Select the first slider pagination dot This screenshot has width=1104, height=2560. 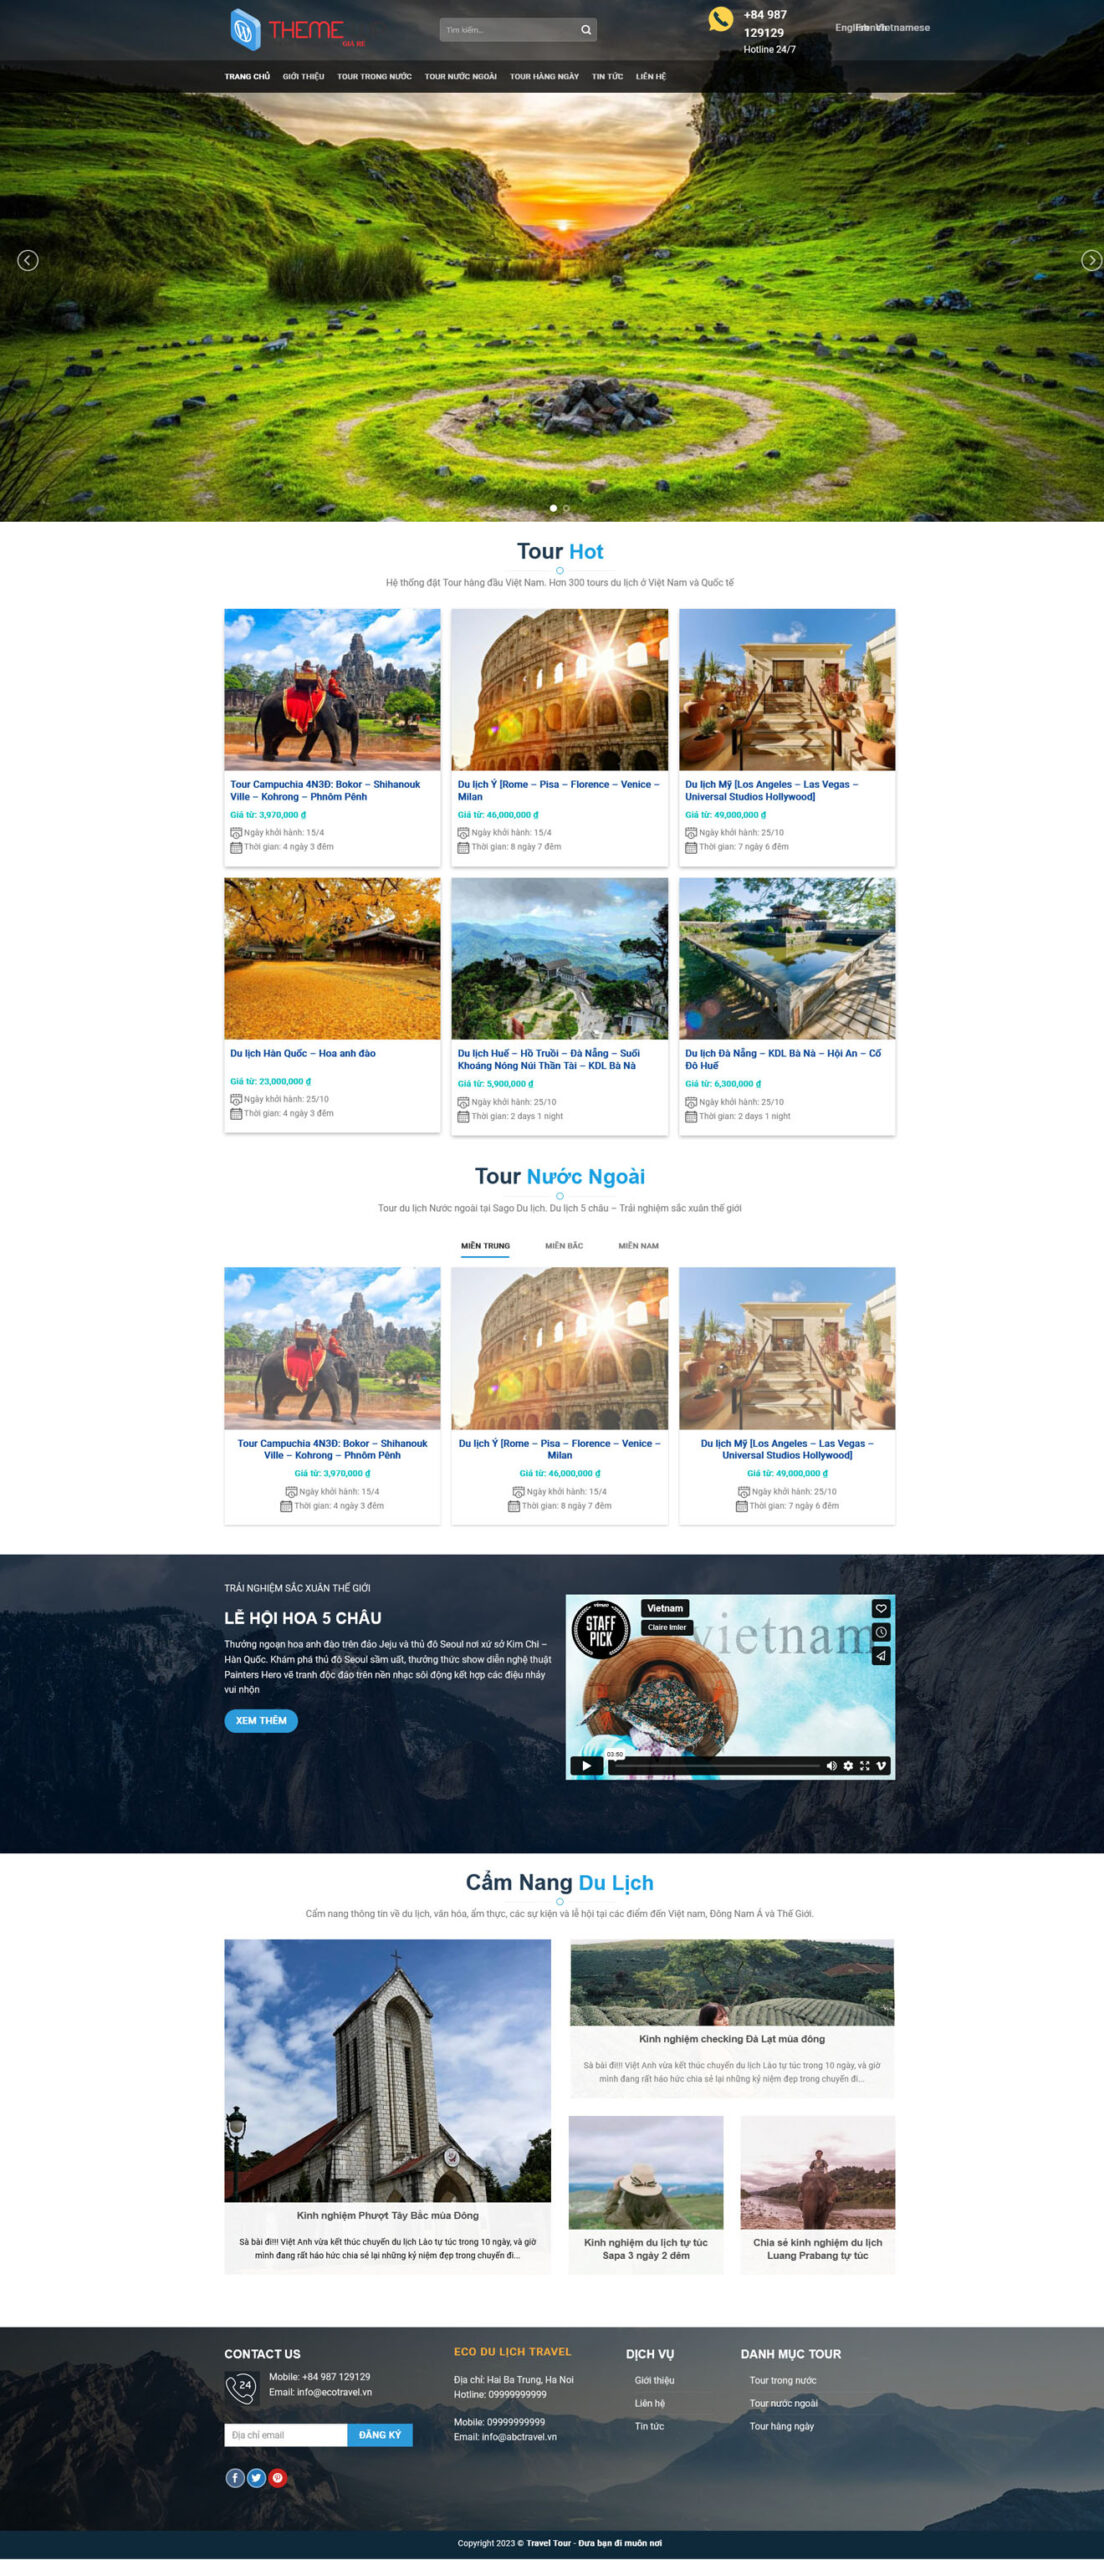[554, 508]
